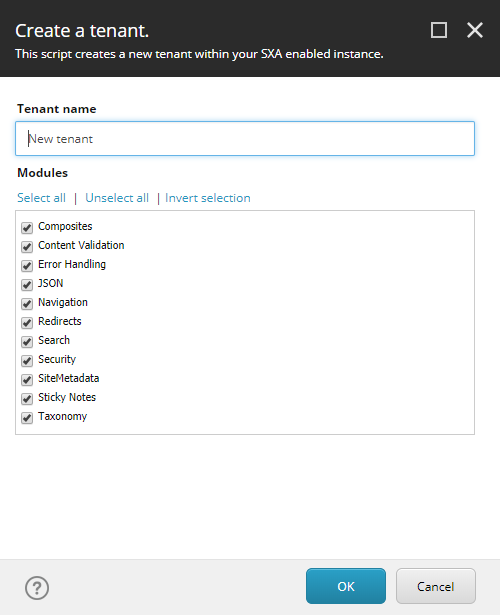
Task: Uncheck the Composites module checkbox
Action: click(x=27, y=227)
